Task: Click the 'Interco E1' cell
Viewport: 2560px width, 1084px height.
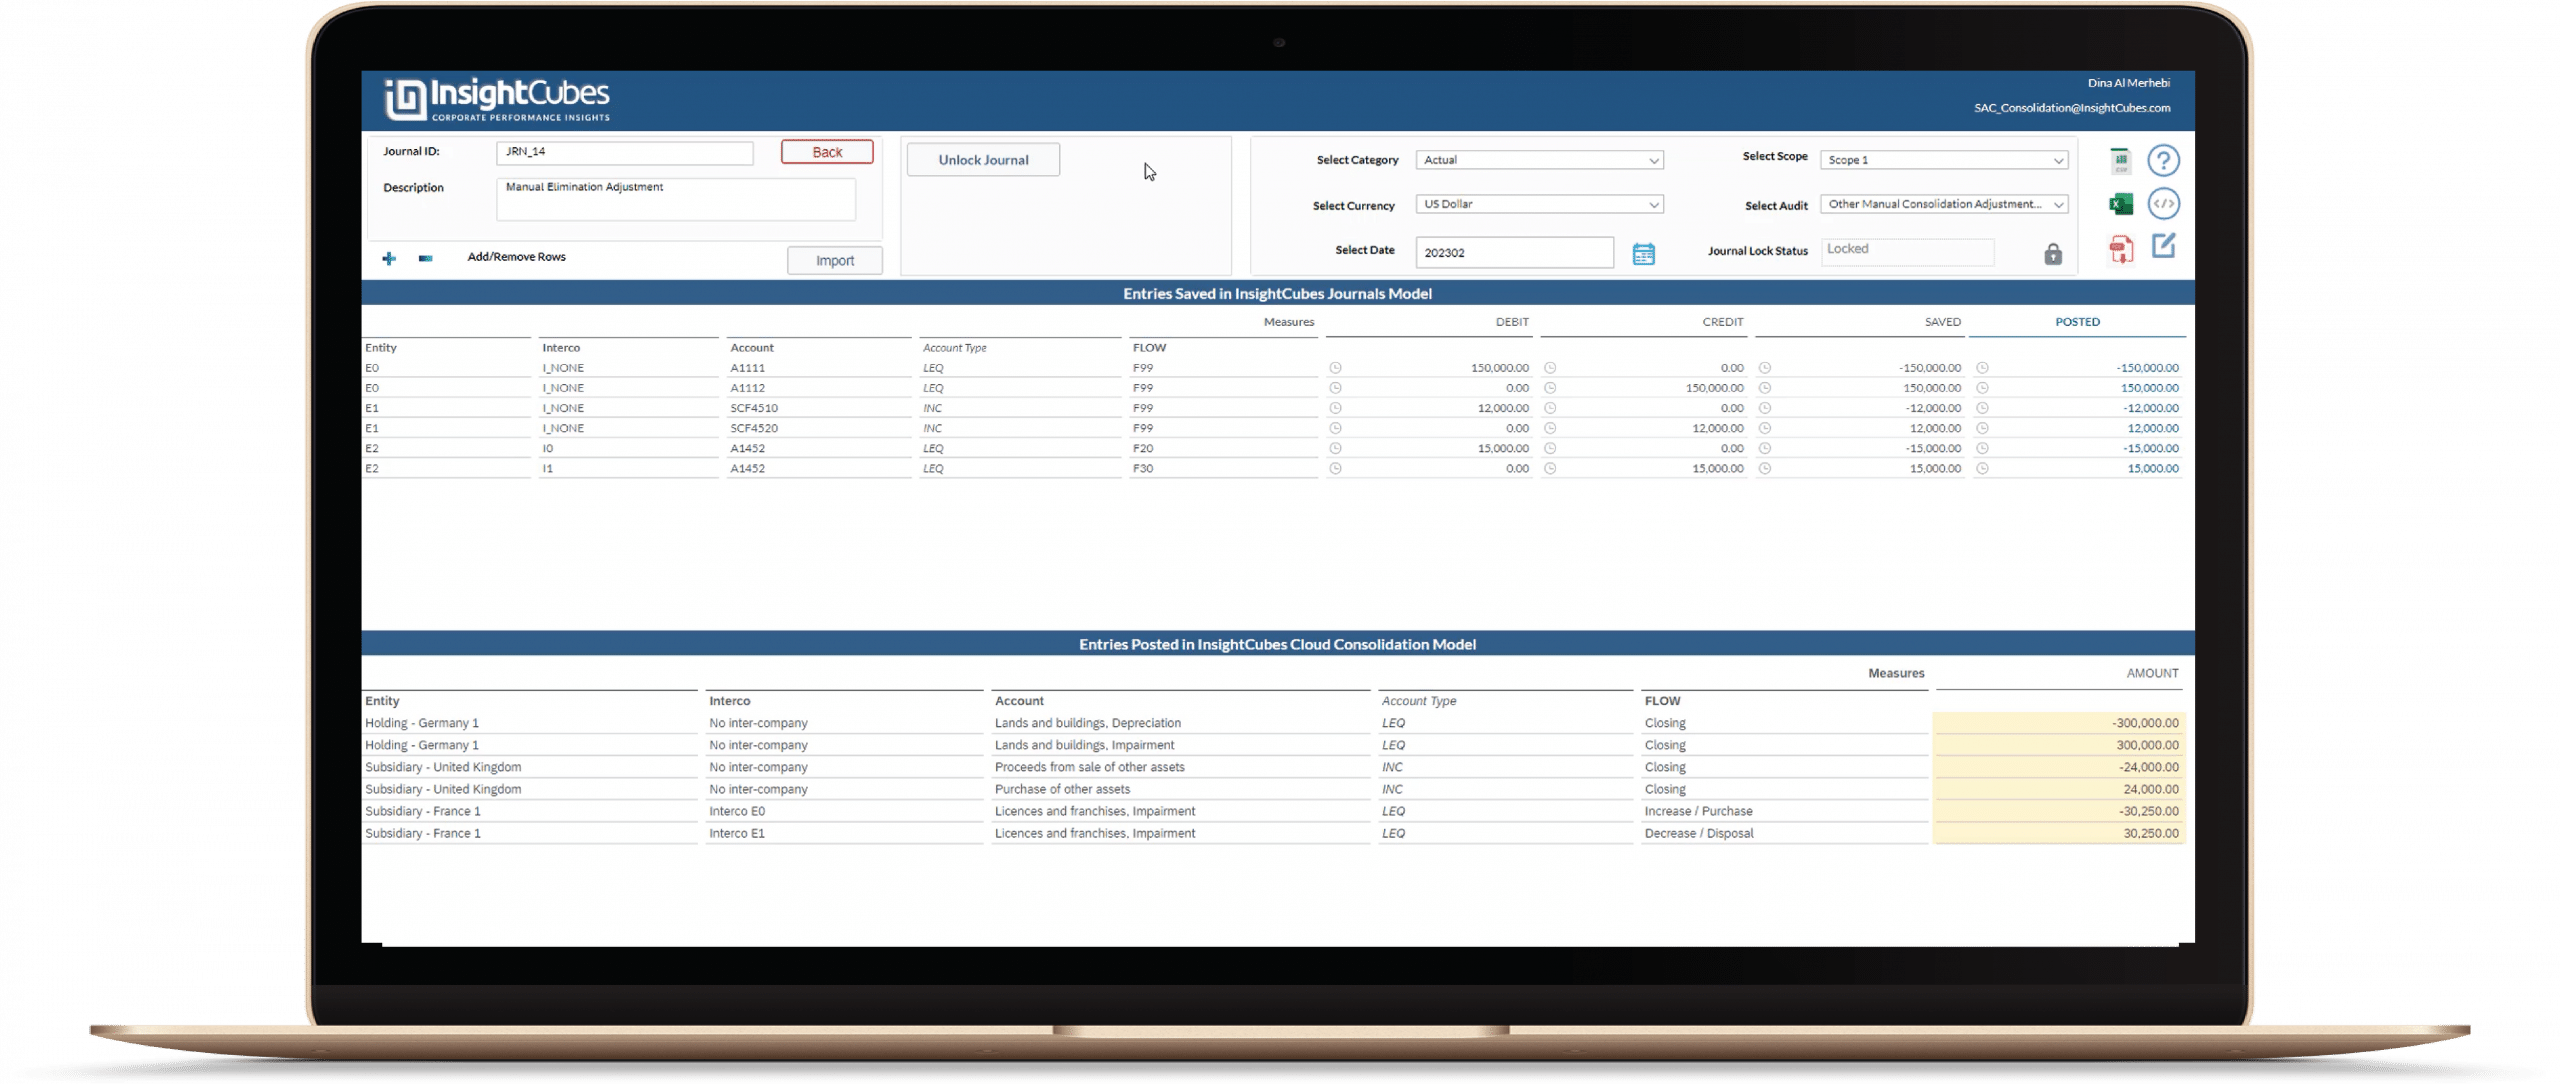Action: 736,833
